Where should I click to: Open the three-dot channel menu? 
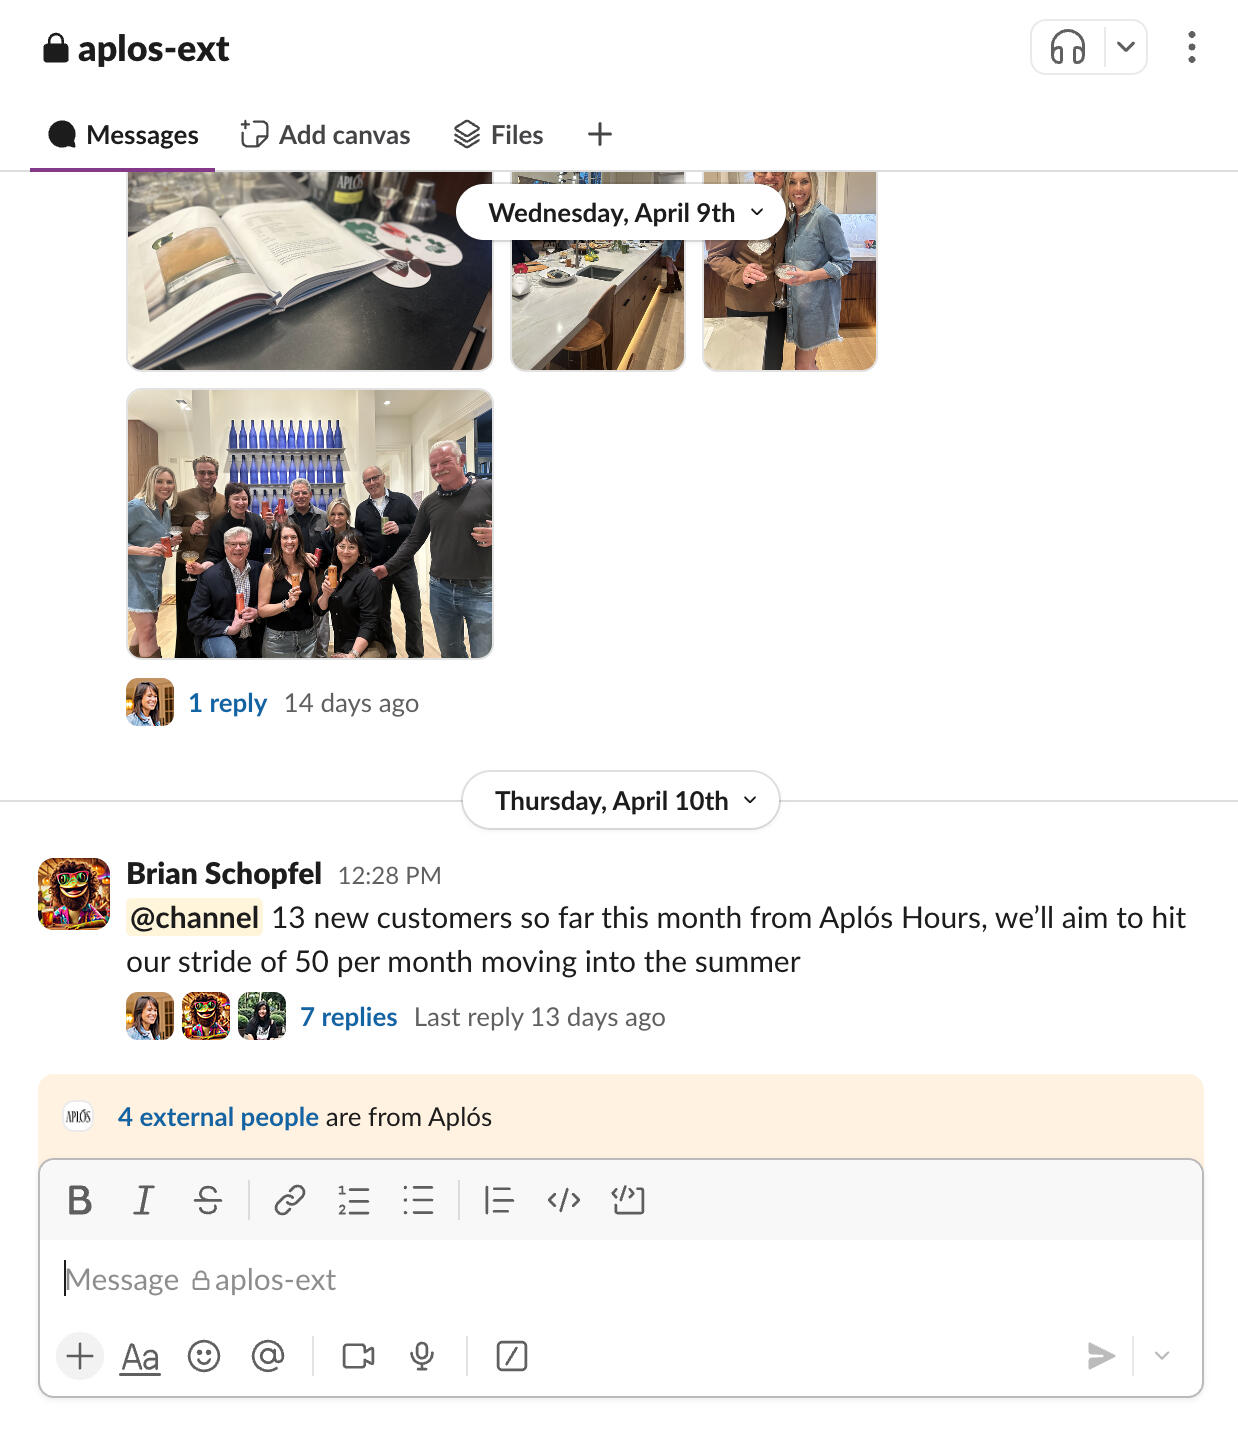pos(1191,47)
